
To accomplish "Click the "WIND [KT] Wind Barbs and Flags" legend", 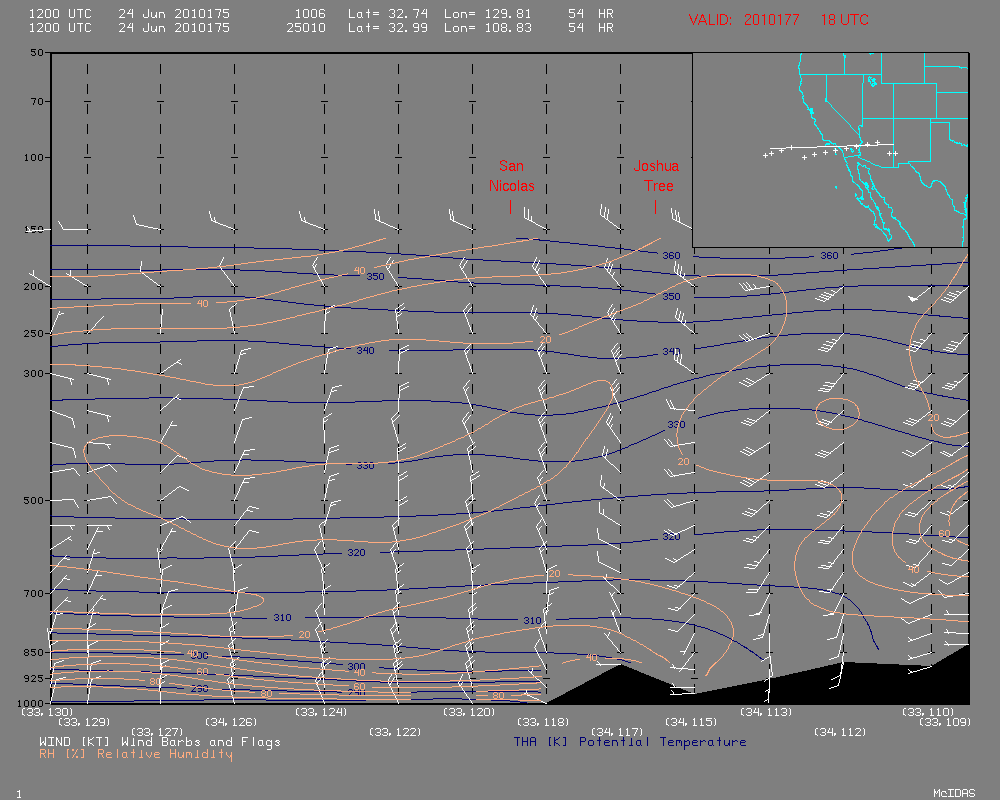I will point(159,742).
